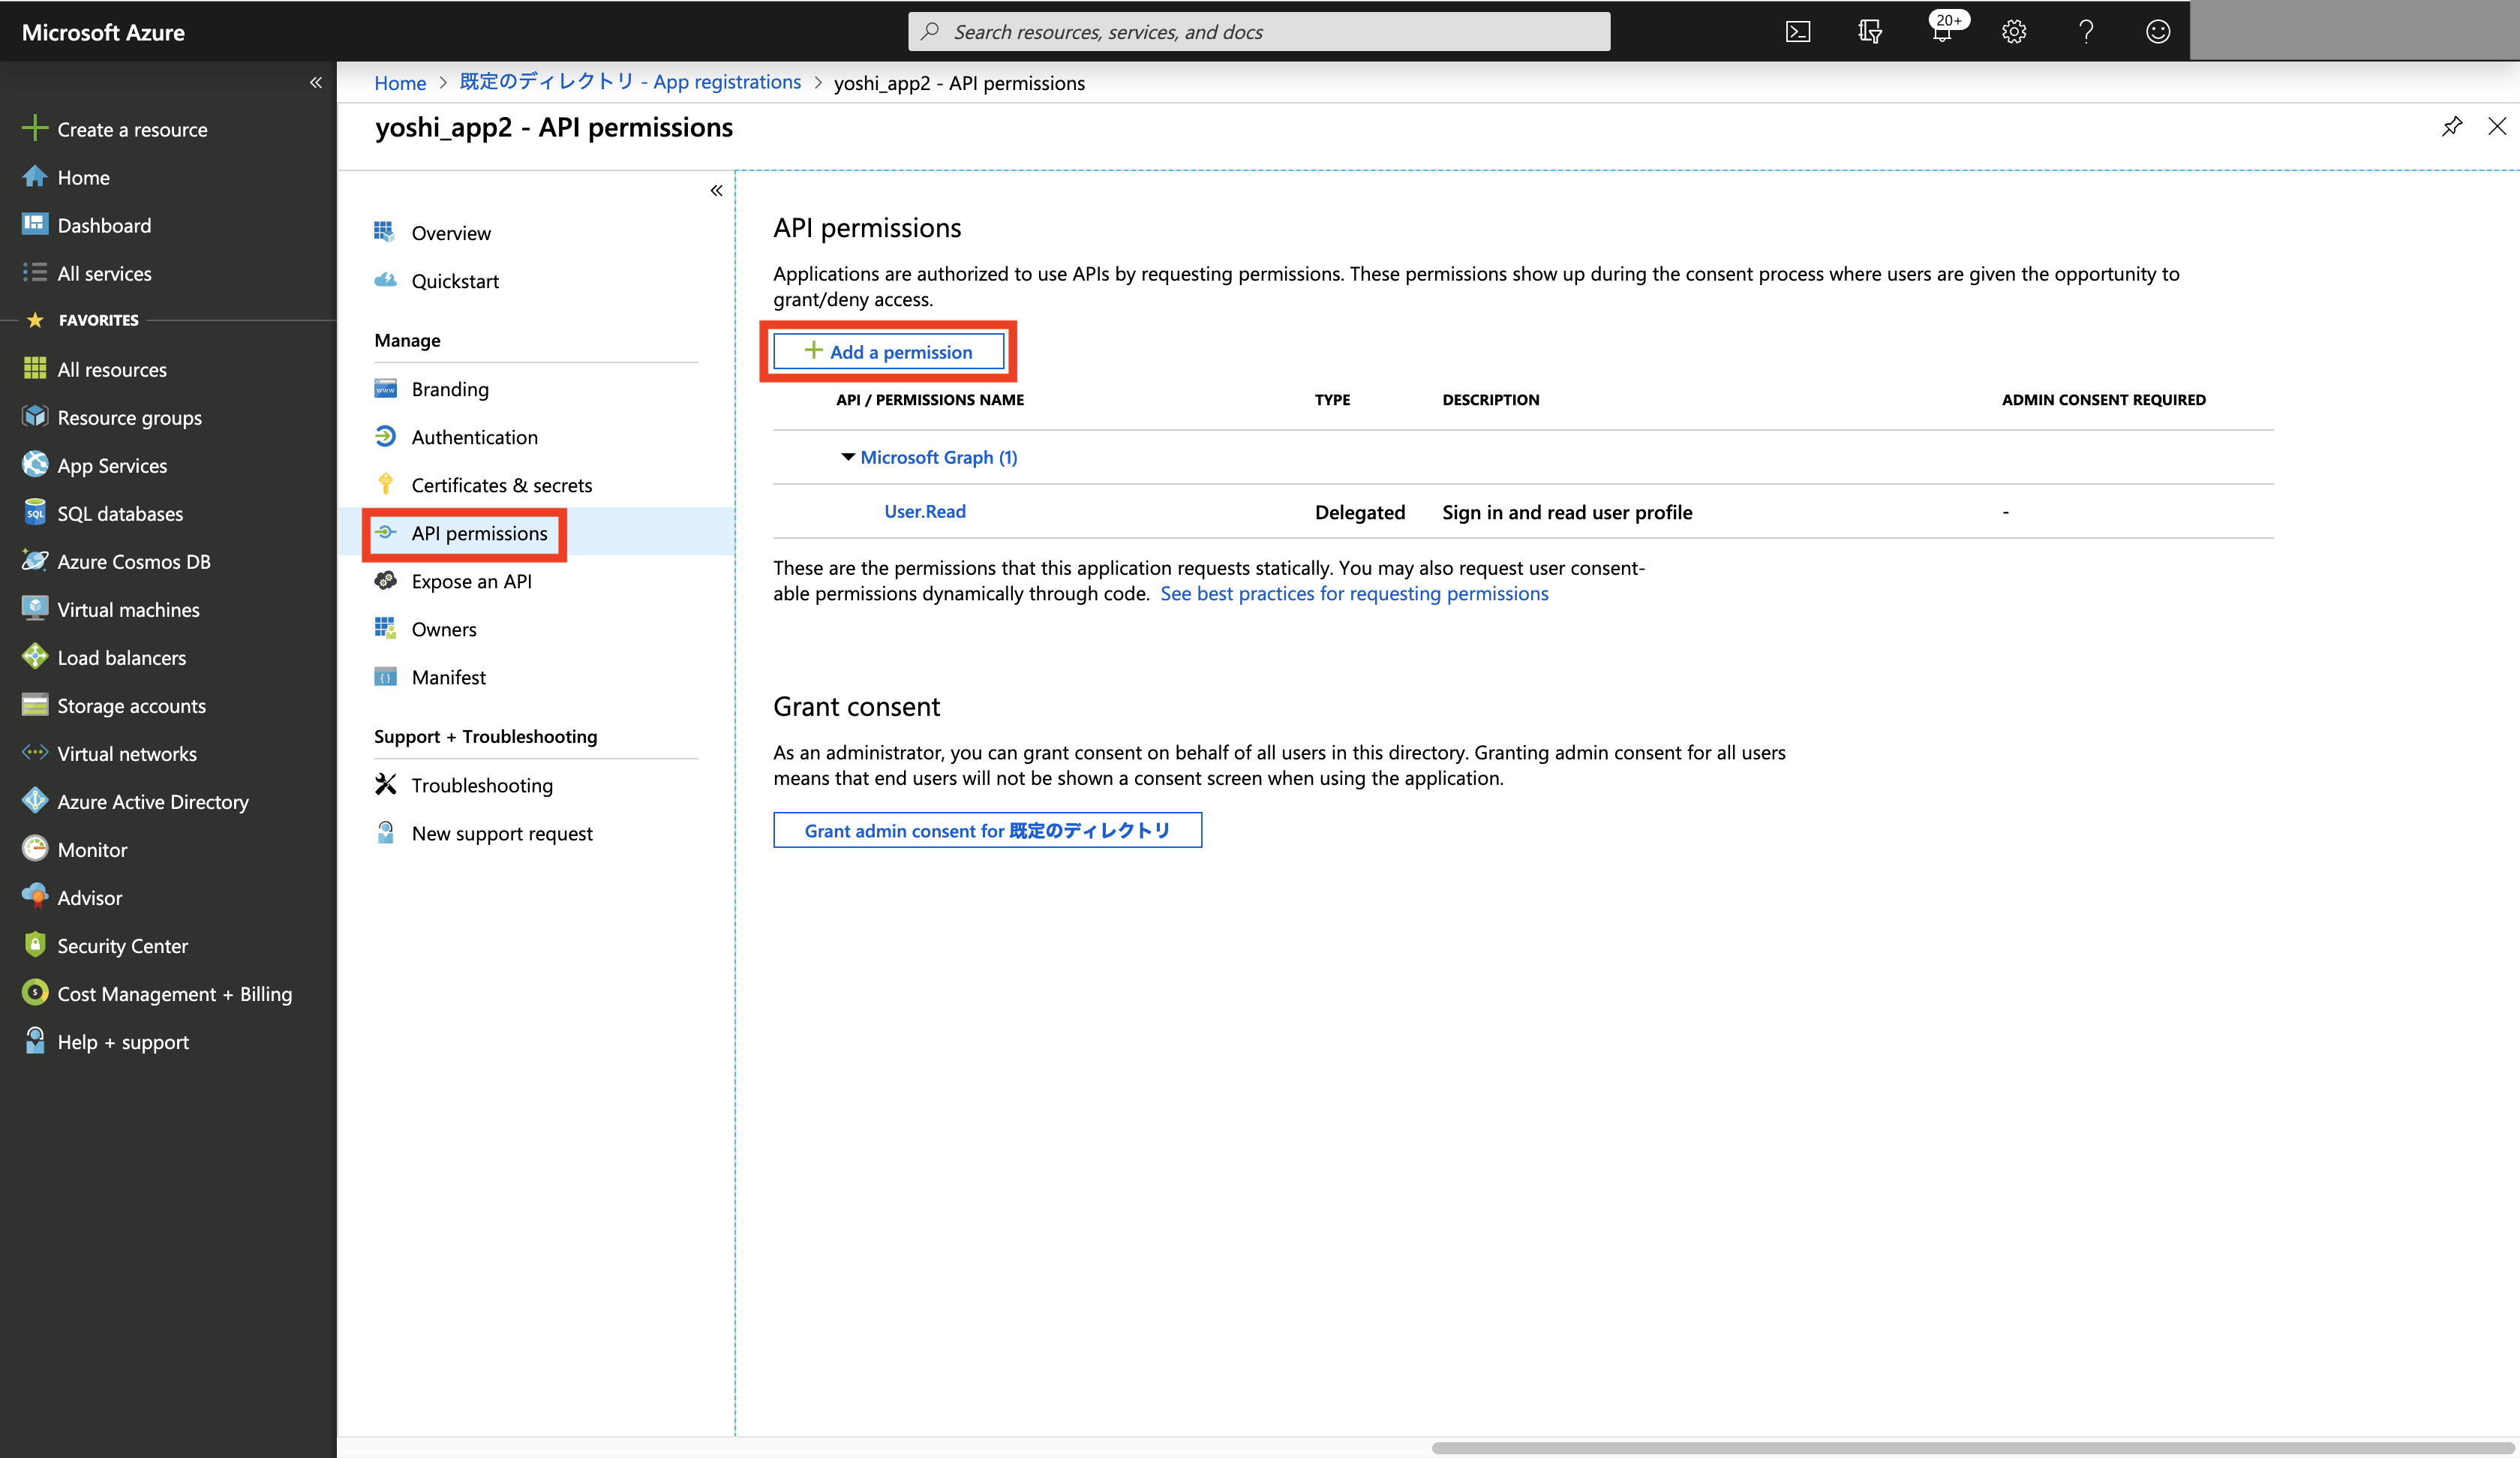The width and height of the screenshot is (2520, 1458).
Task: Open best practices for requesting permissions link
Action: (x=1354, y=593)
